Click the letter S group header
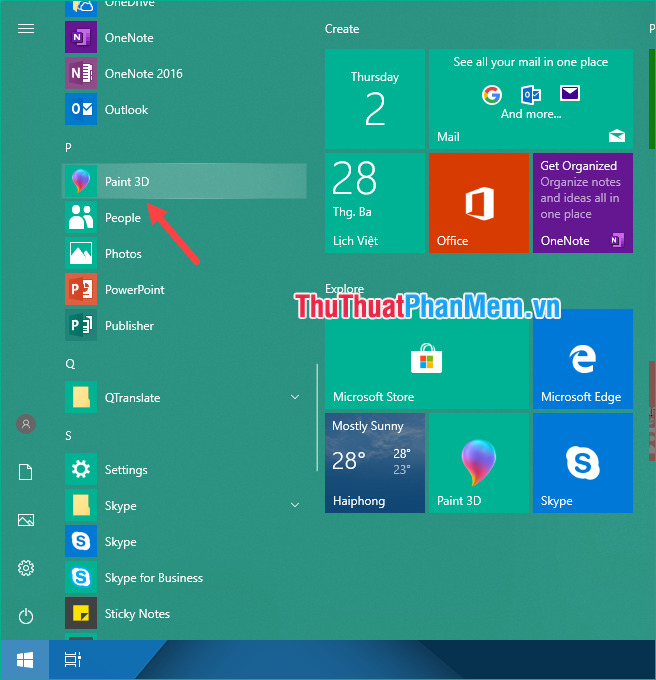This screenshot has height=680, width=656. (x=68, y=435)
